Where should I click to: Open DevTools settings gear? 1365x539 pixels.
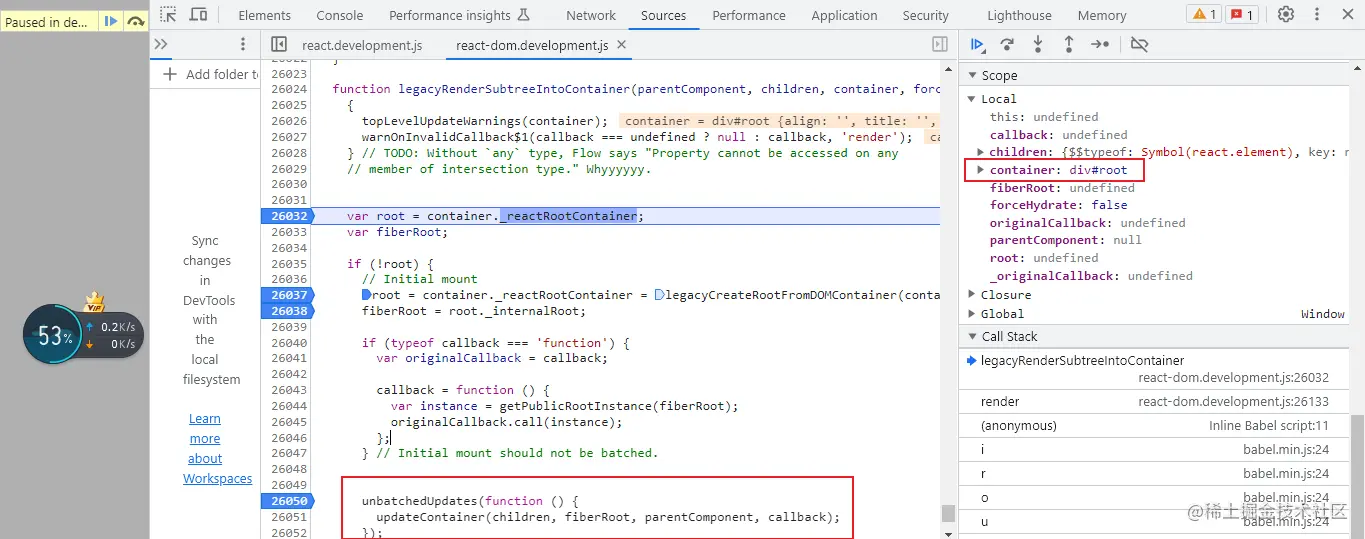[1286, 14]
